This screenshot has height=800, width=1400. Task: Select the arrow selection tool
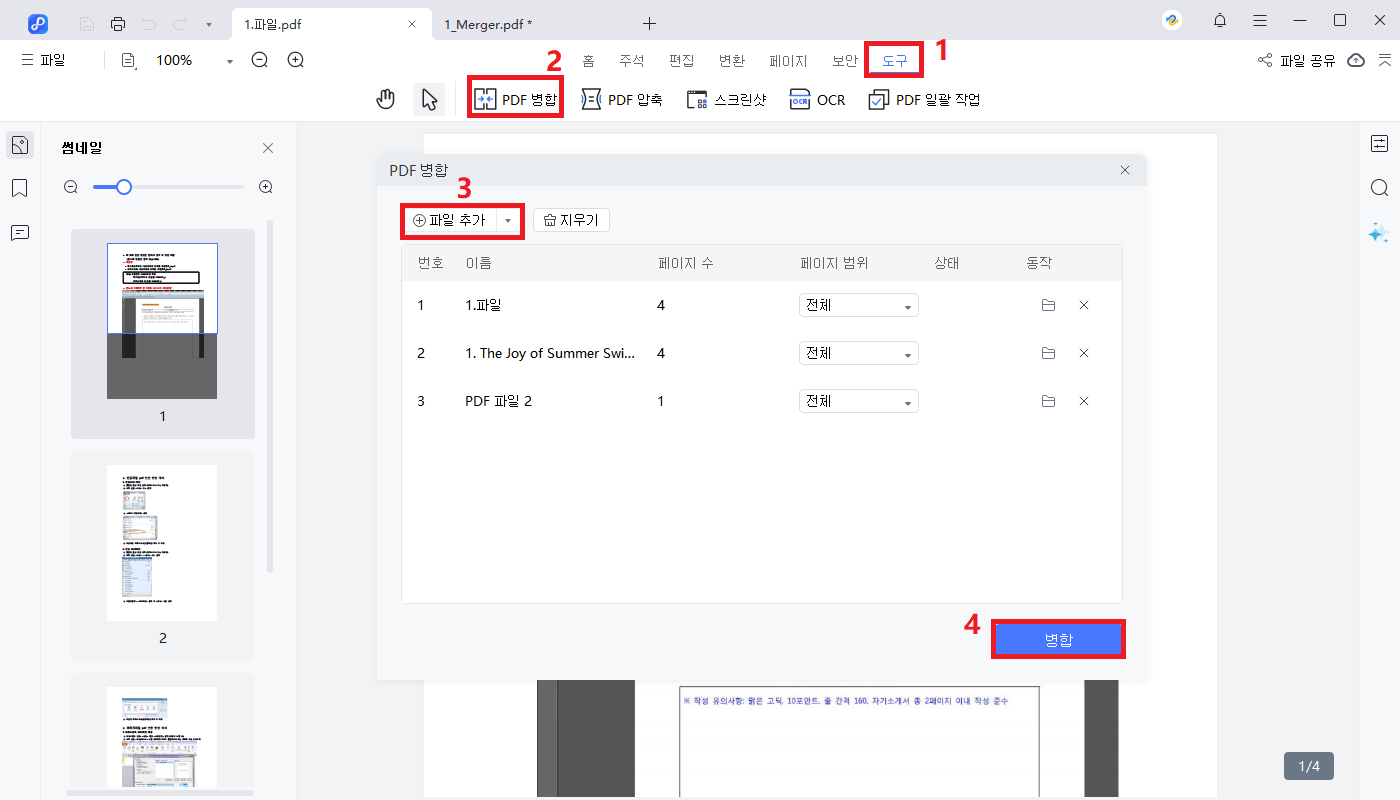coord(429,98)
